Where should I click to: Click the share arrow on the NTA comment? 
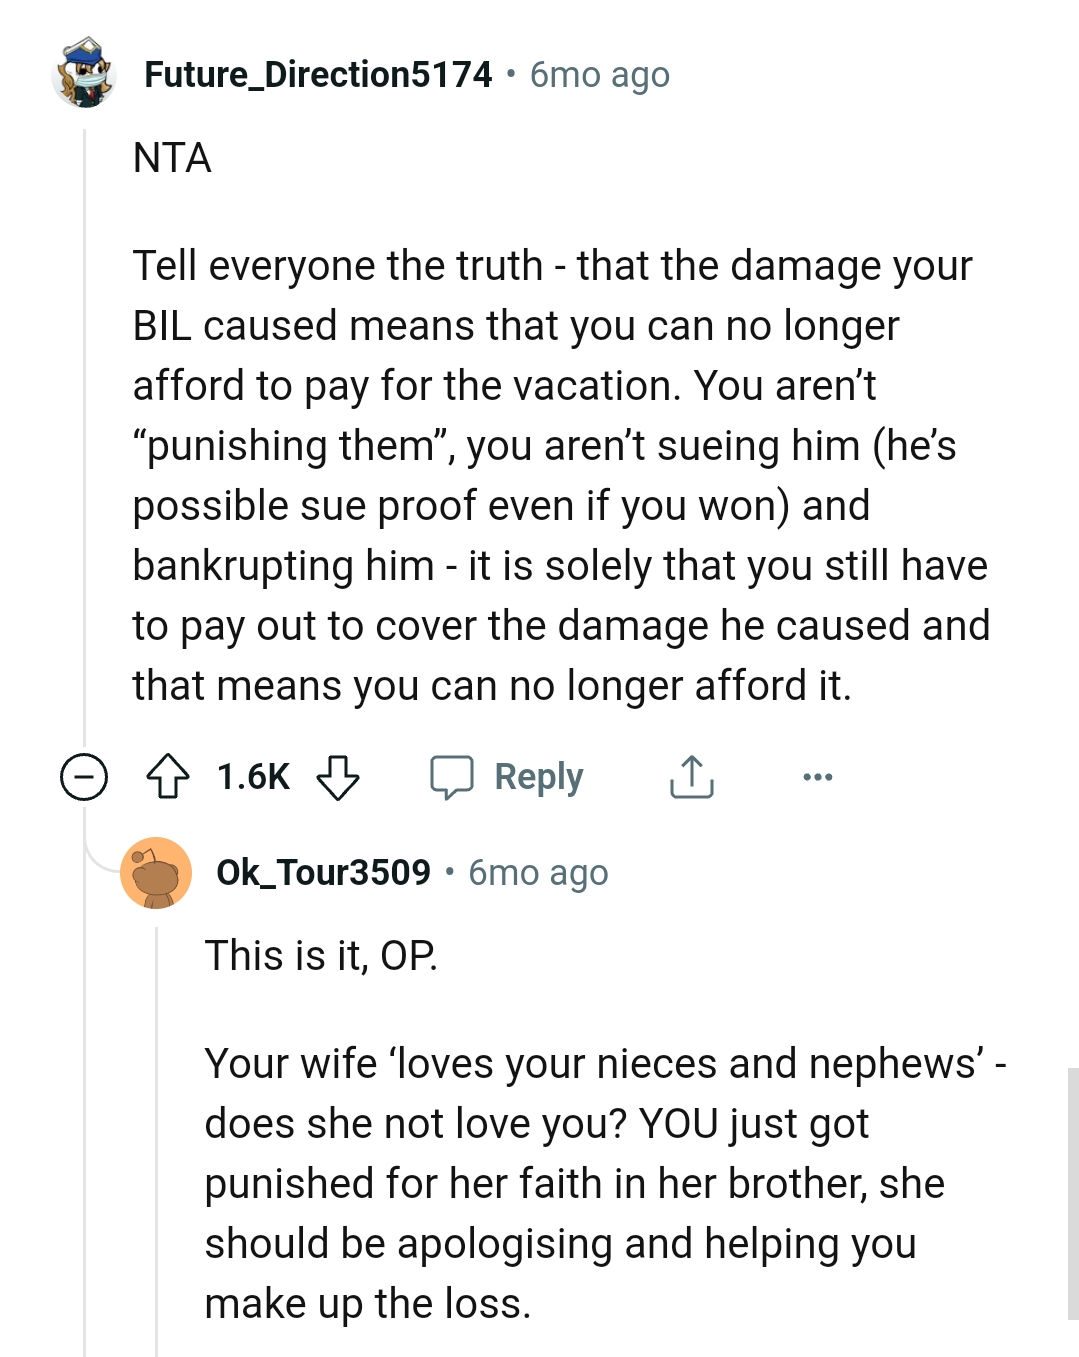(x=690, y=775)
